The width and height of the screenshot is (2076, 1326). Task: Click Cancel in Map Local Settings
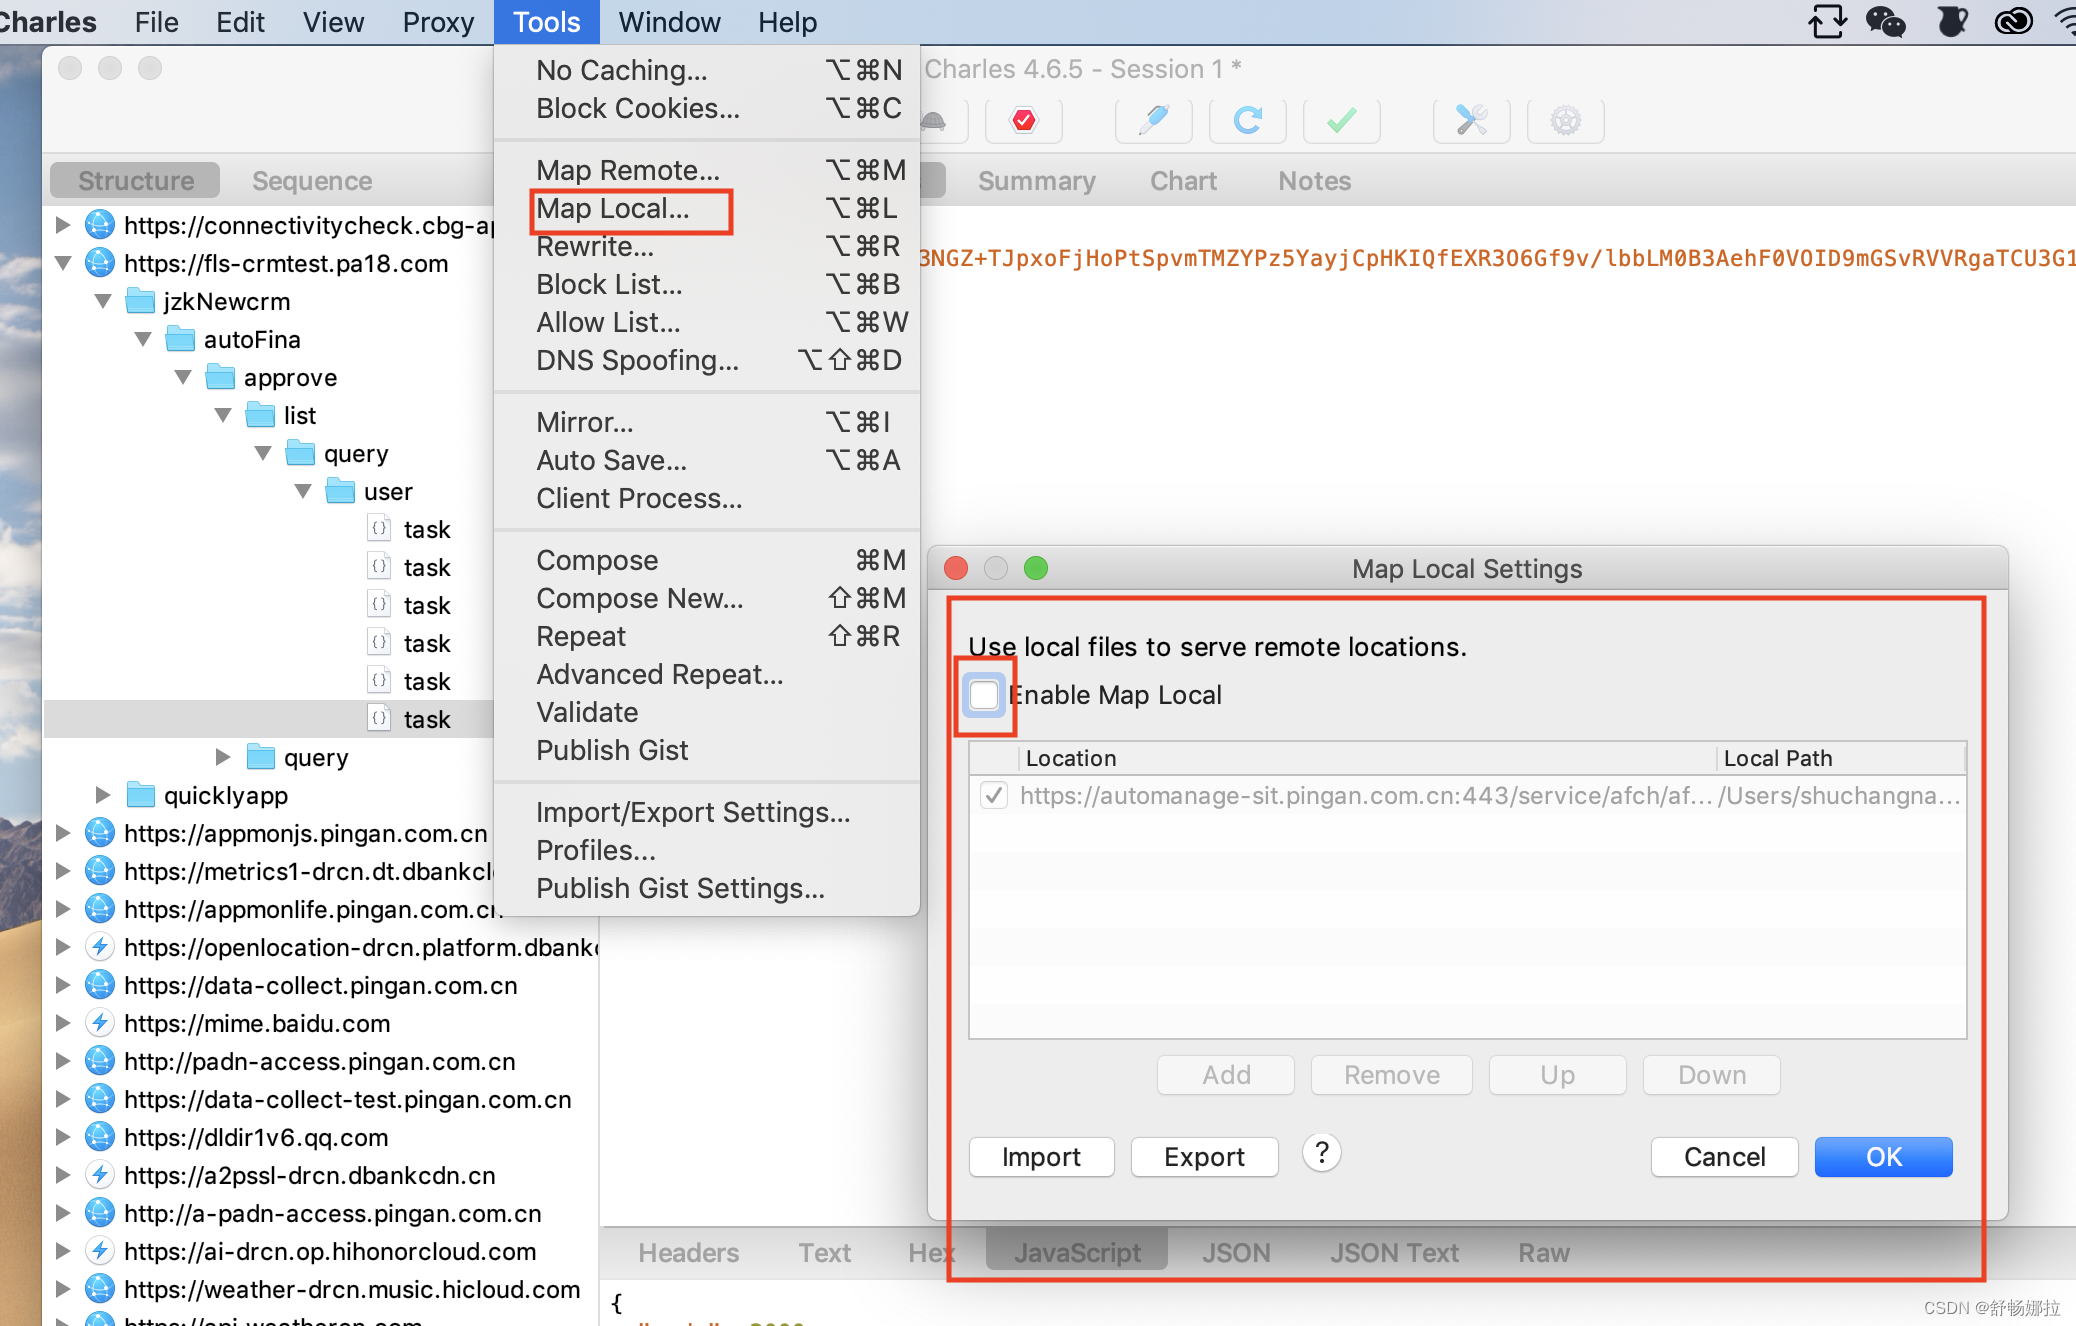click(1725, 1157)
